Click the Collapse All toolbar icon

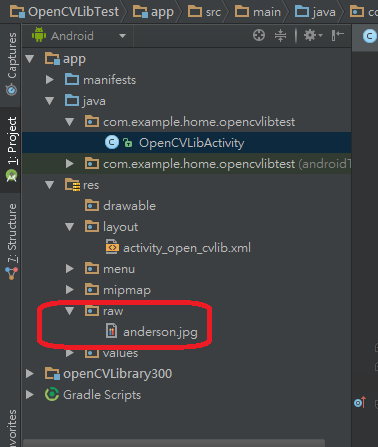click(280, 35)
